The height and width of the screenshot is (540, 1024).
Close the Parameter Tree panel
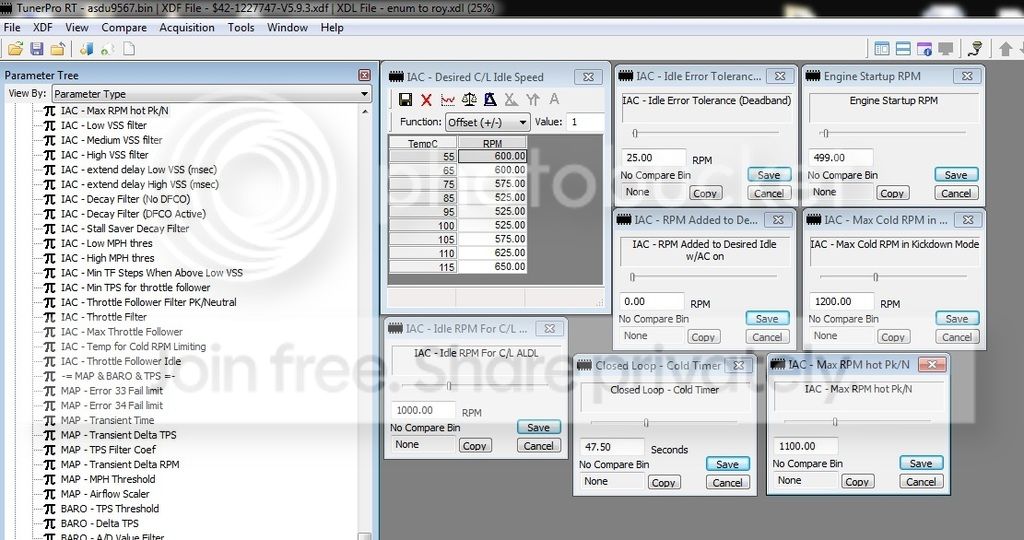click(364, 75)
